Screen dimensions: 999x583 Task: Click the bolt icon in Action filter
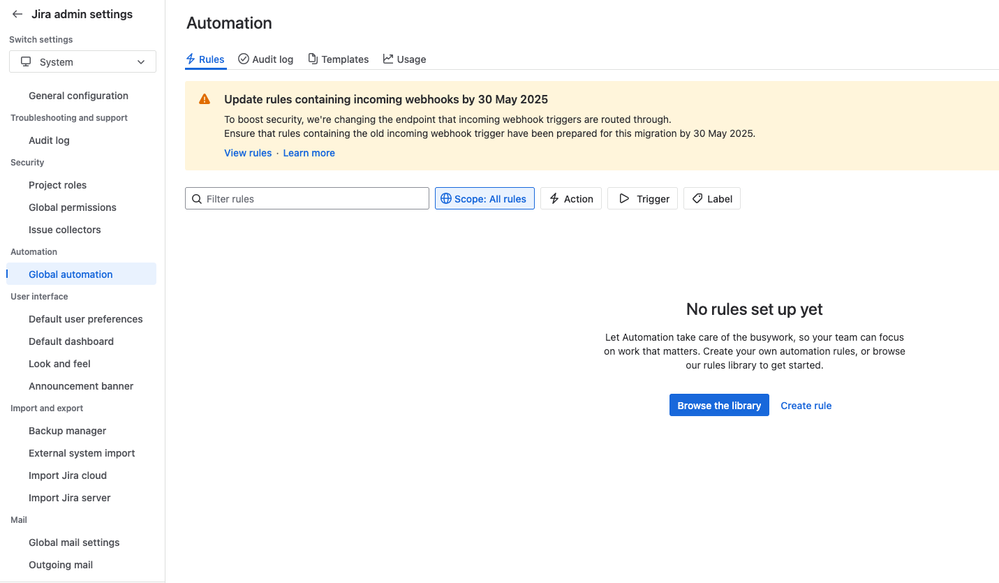tap(554, 199)
